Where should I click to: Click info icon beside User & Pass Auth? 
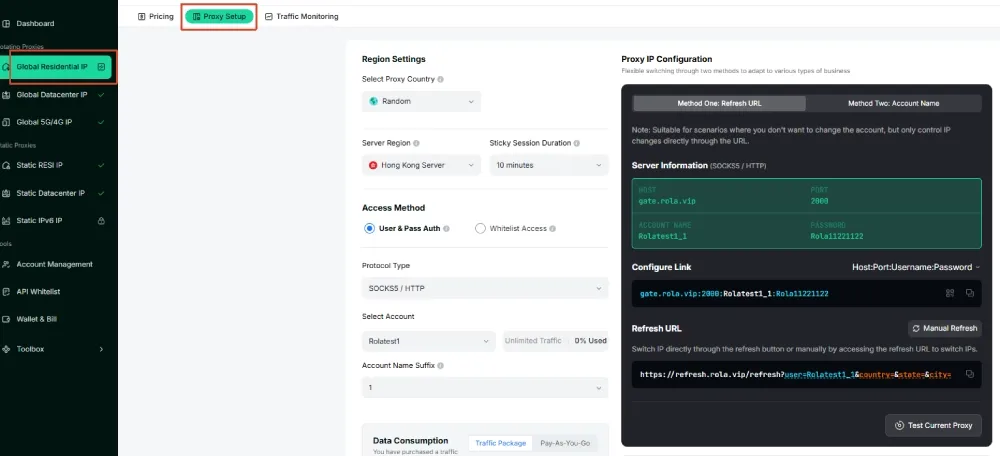446,228
